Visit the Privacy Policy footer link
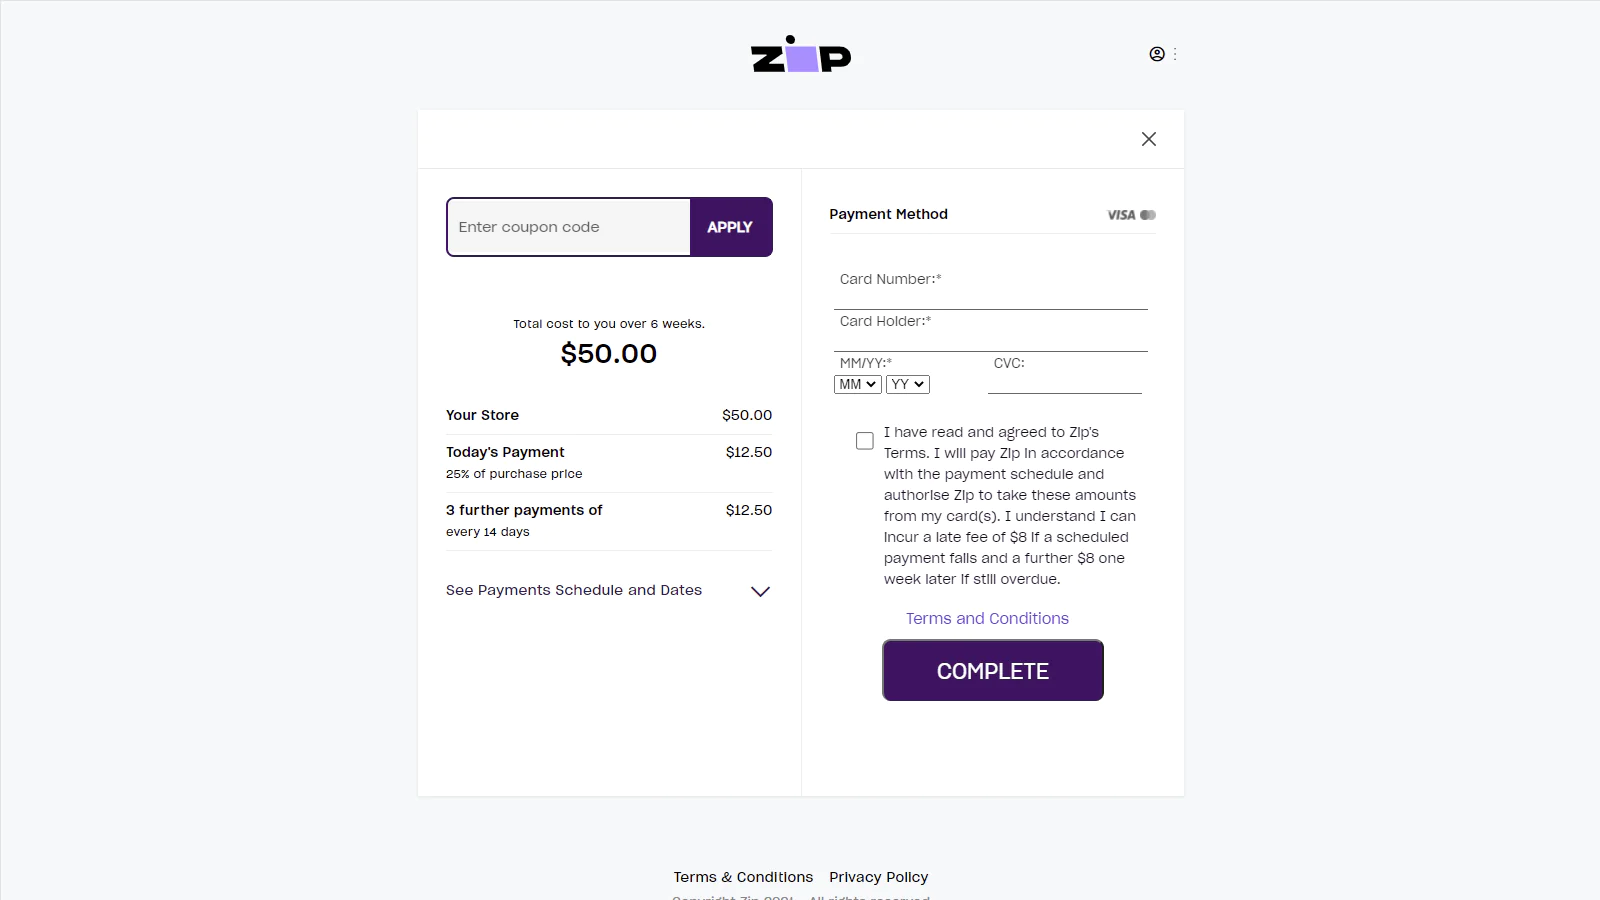1600x900 pixels. click(878, 877)
